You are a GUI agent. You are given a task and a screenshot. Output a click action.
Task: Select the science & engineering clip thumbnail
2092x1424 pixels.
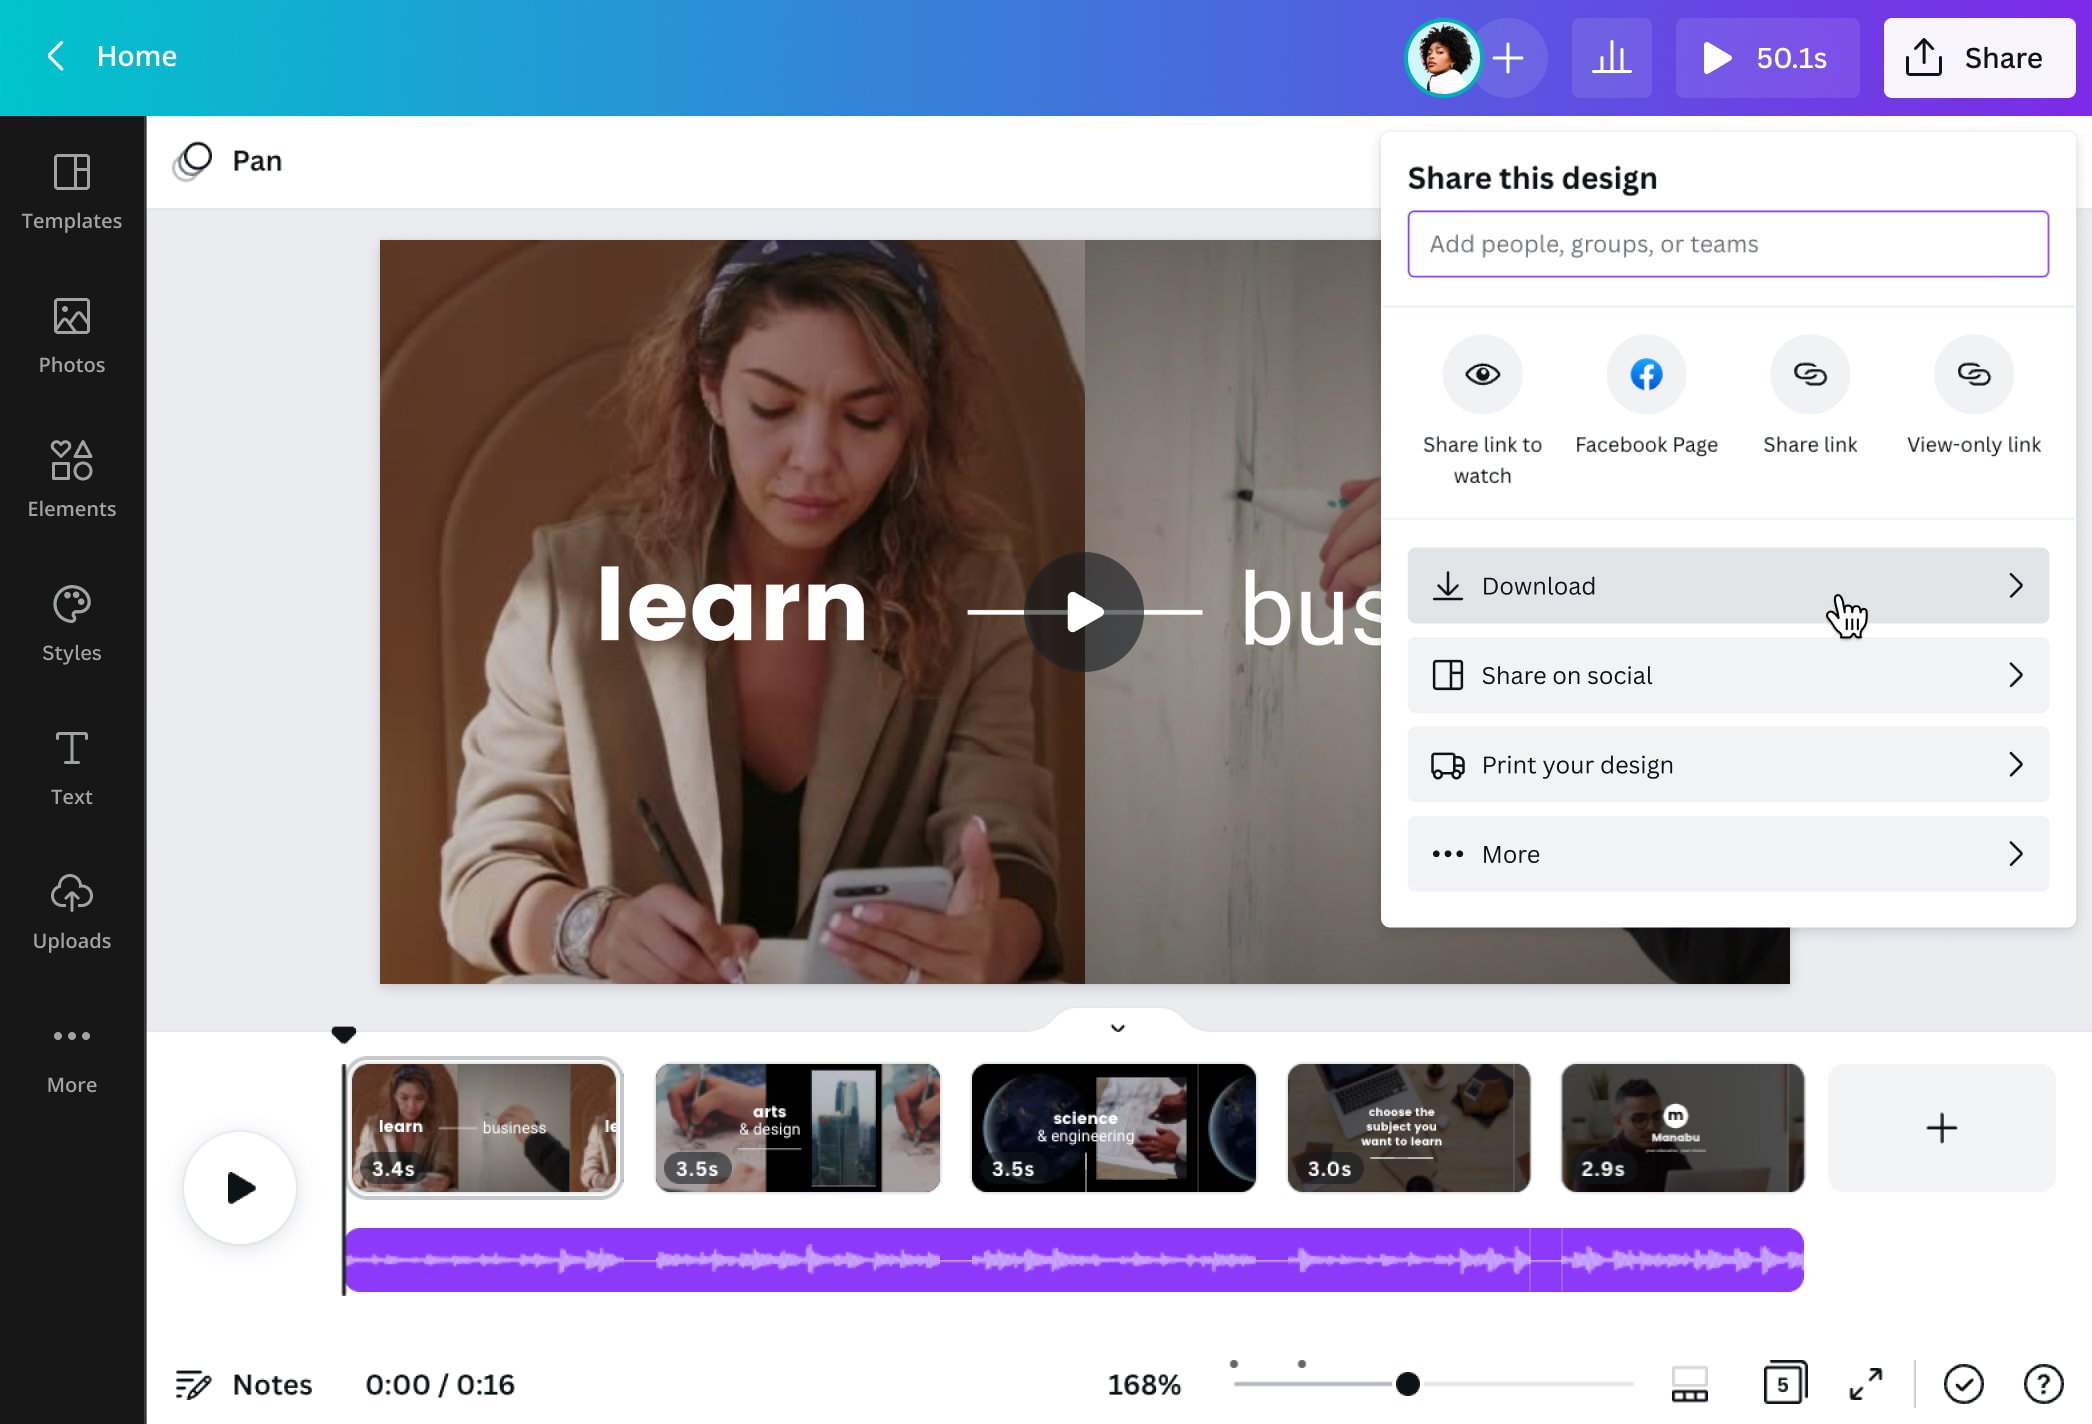[x=1113, y=1127]
